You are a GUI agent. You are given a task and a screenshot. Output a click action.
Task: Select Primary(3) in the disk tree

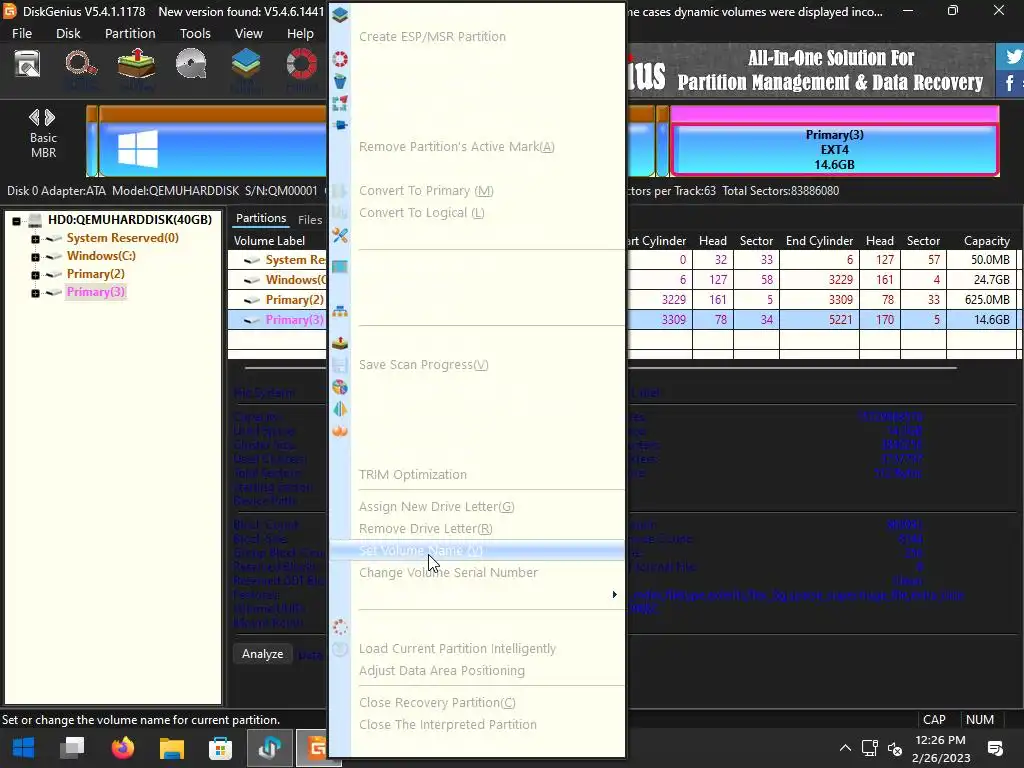(95, 292)
